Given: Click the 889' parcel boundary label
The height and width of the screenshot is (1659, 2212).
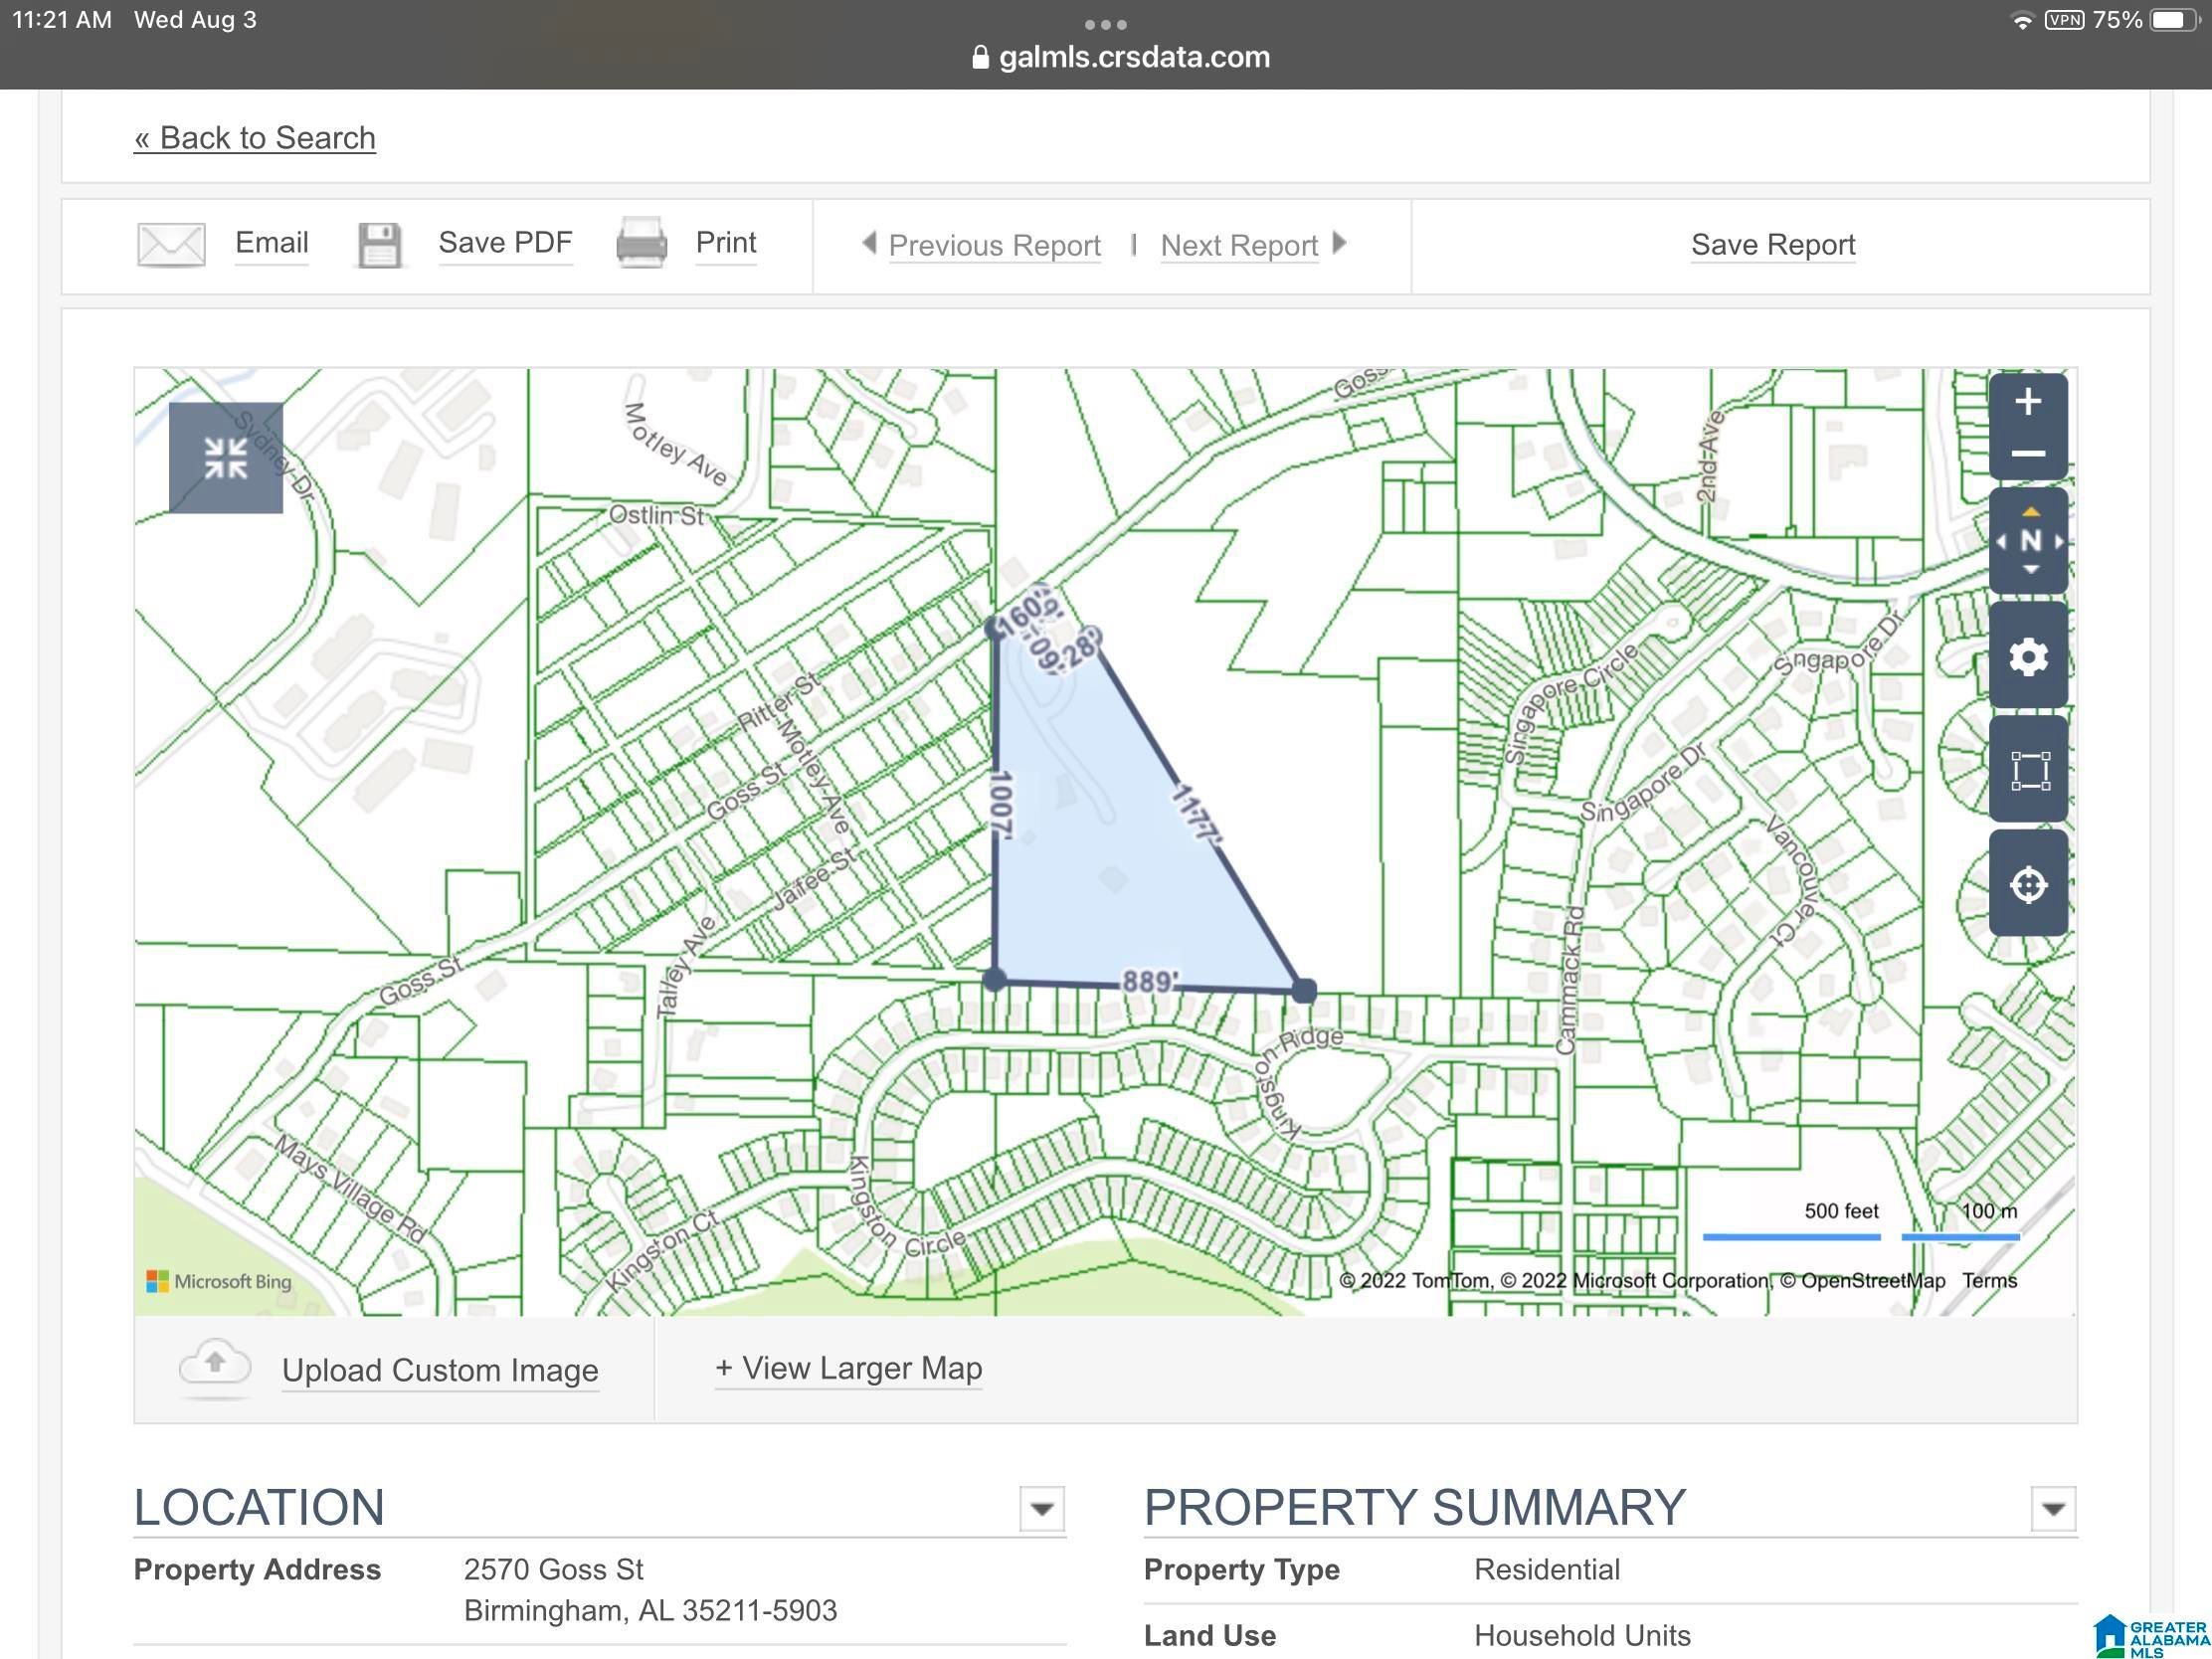Looking at the screenshot, I should pyautogui.click(x=1150, y=981).
